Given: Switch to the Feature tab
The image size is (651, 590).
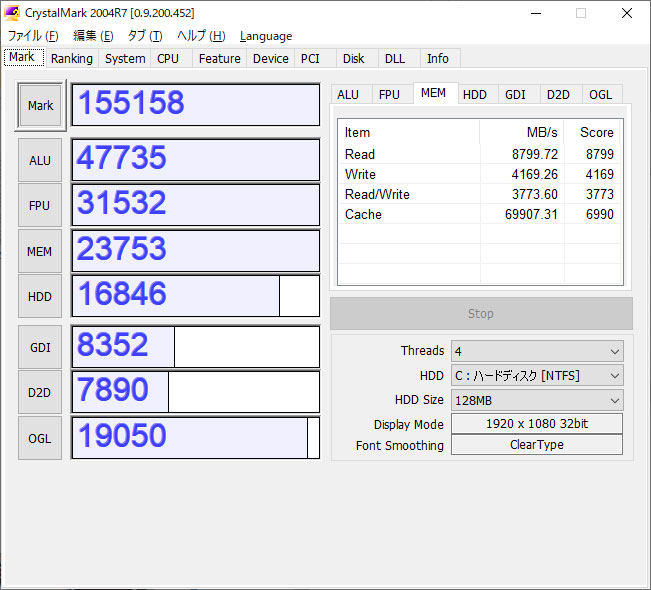Looking at the screenshot, I should coord(220,59).
